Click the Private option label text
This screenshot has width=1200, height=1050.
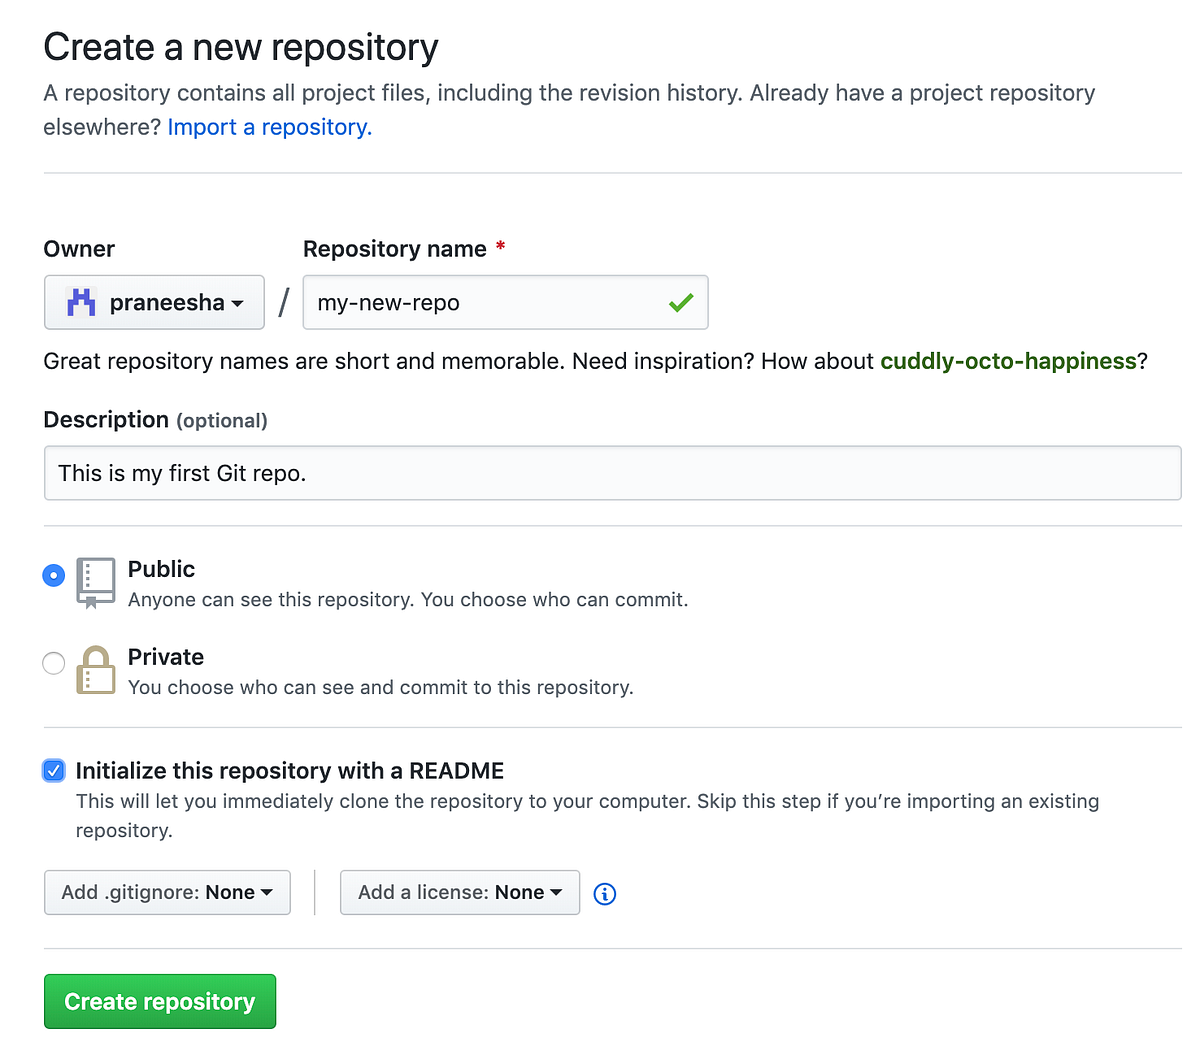[x=166, y=656]
